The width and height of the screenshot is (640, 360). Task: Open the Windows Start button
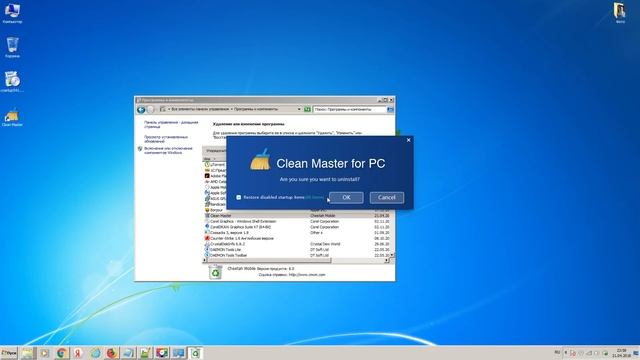click(x=9, y=353)
